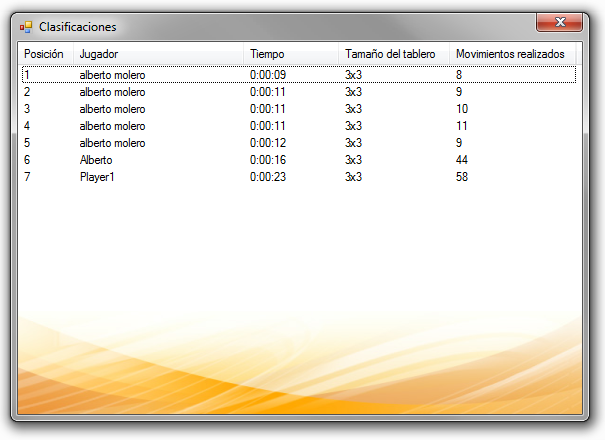Click the Tamaño del tablero column header
Viewport: 605px width, 440px height.
point(394,54)
